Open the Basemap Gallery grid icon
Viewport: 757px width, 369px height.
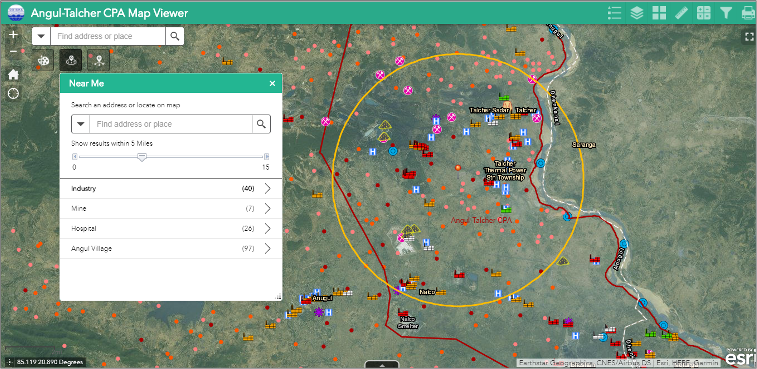coord(659,13)
